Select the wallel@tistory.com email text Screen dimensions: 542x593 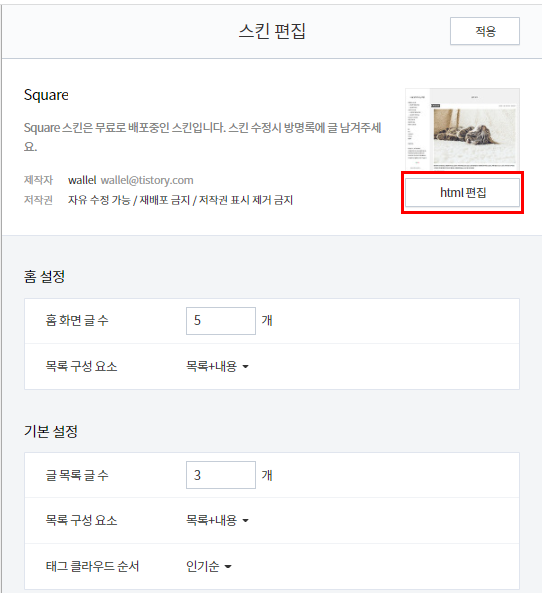point(147,180)
